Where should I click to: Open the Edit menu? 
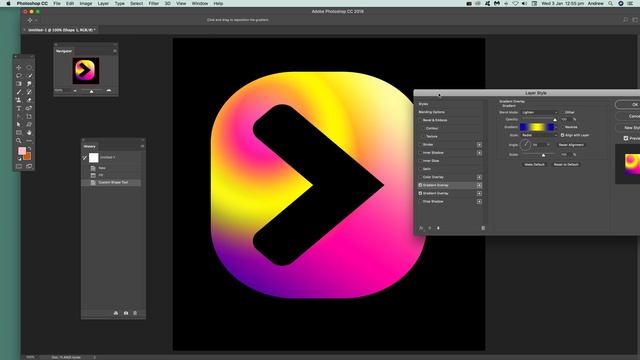pos(70,3)
